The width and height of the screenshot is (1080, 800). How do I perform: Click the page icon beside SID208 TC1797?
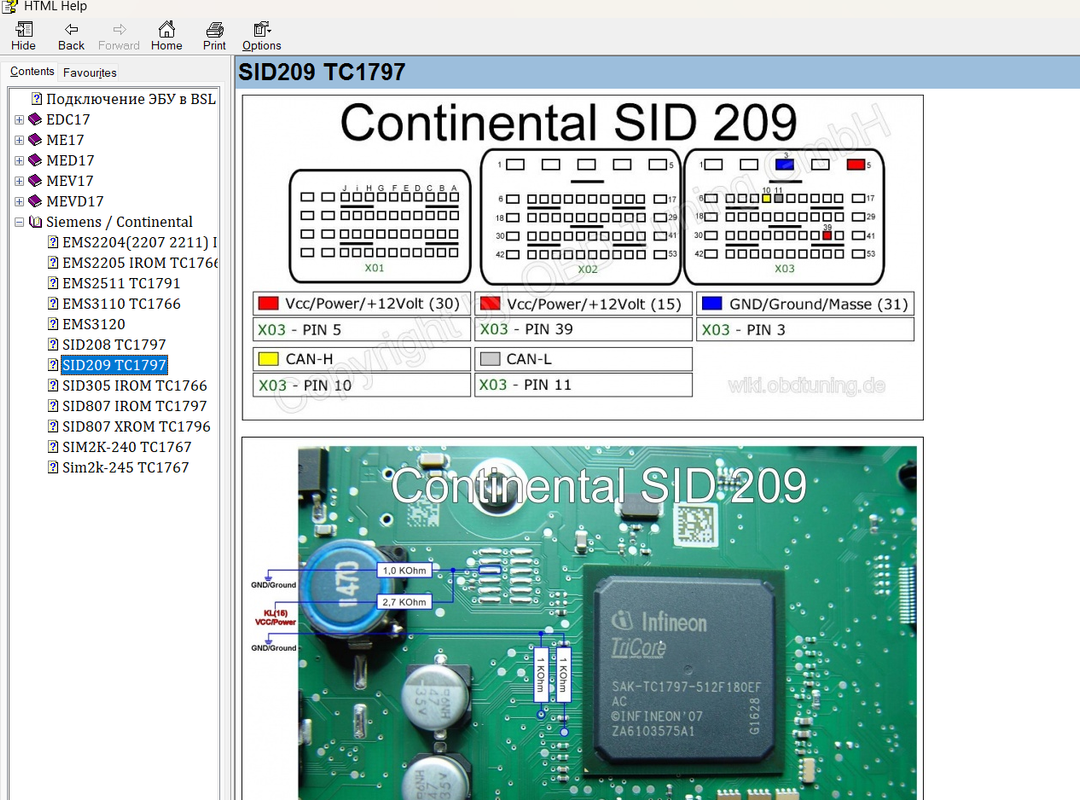point(53,345)
